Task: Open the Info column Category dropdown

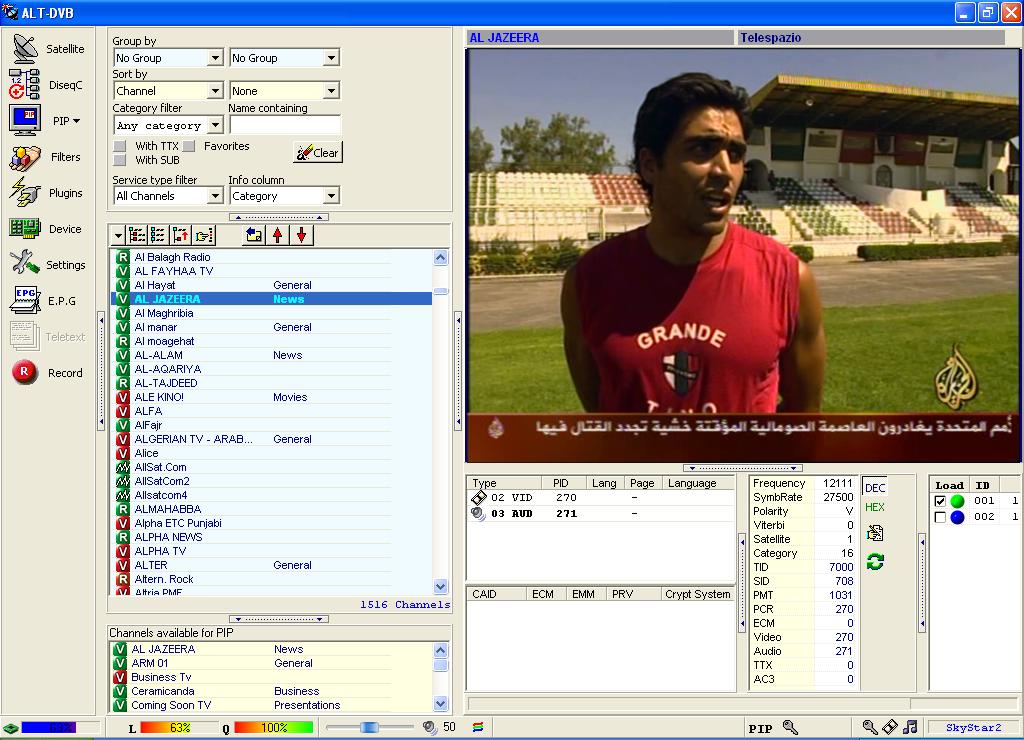Action: (332, 195)
